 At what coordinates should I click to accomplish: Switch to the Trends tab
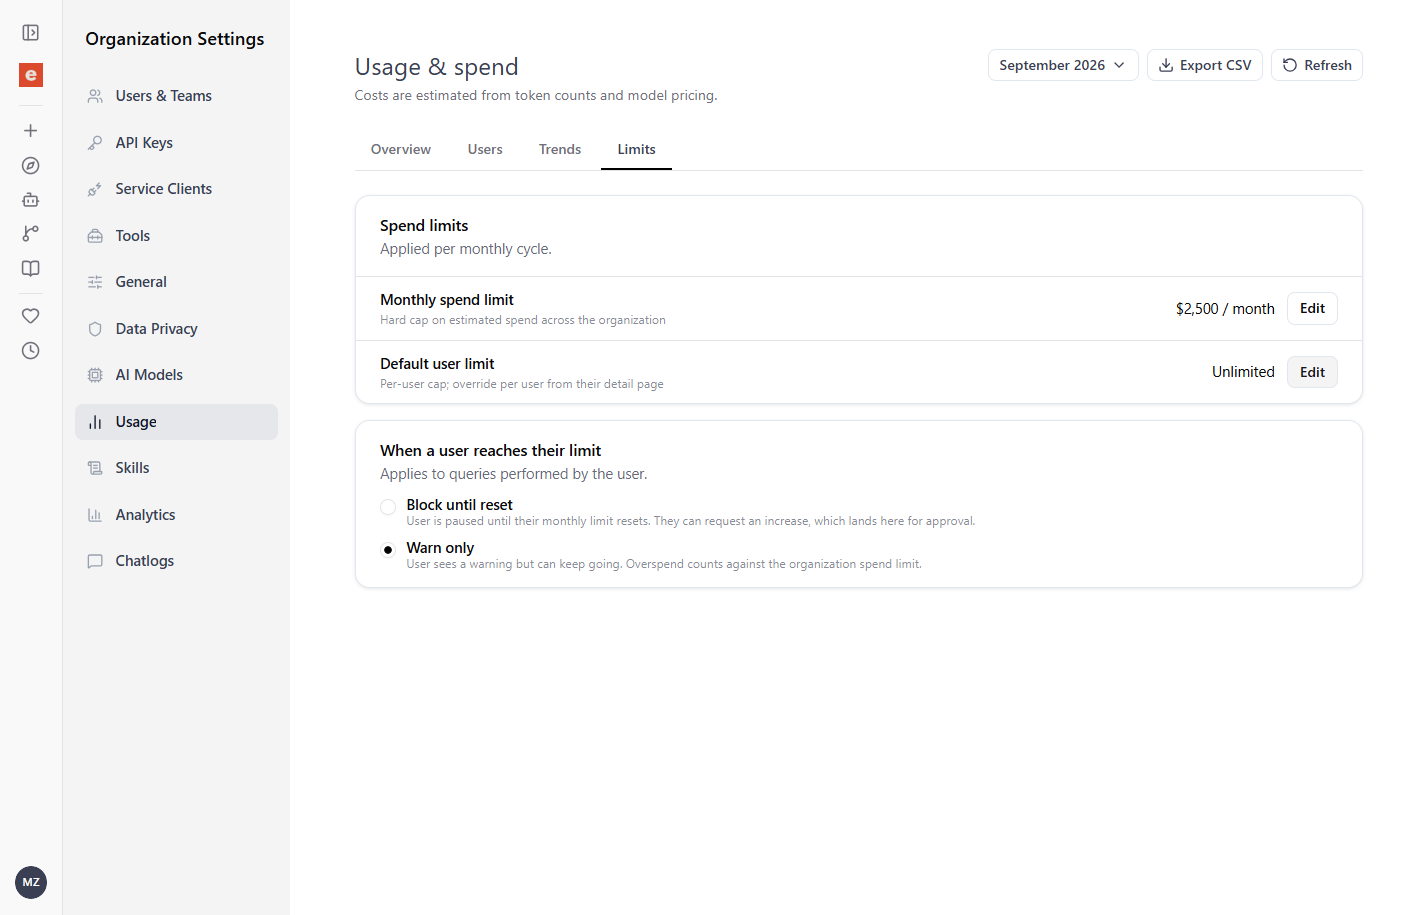click(560, 149)
